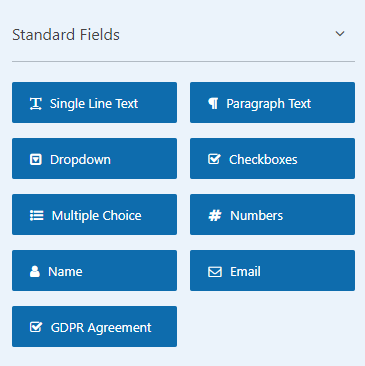Add a Single Line Text field
Screen dimensions: 365x366
(x=94, y=103)
